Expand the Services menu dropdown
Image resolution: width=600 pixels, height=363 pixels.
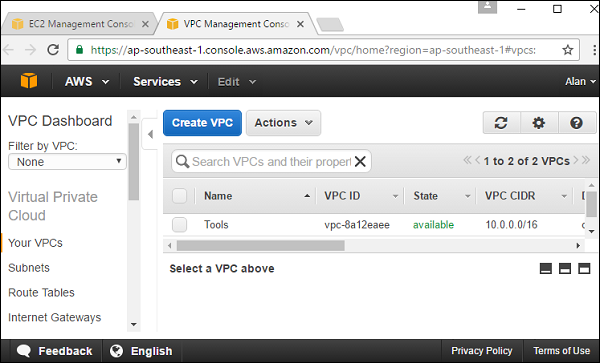pyautogui.click(x=165, y=81)
